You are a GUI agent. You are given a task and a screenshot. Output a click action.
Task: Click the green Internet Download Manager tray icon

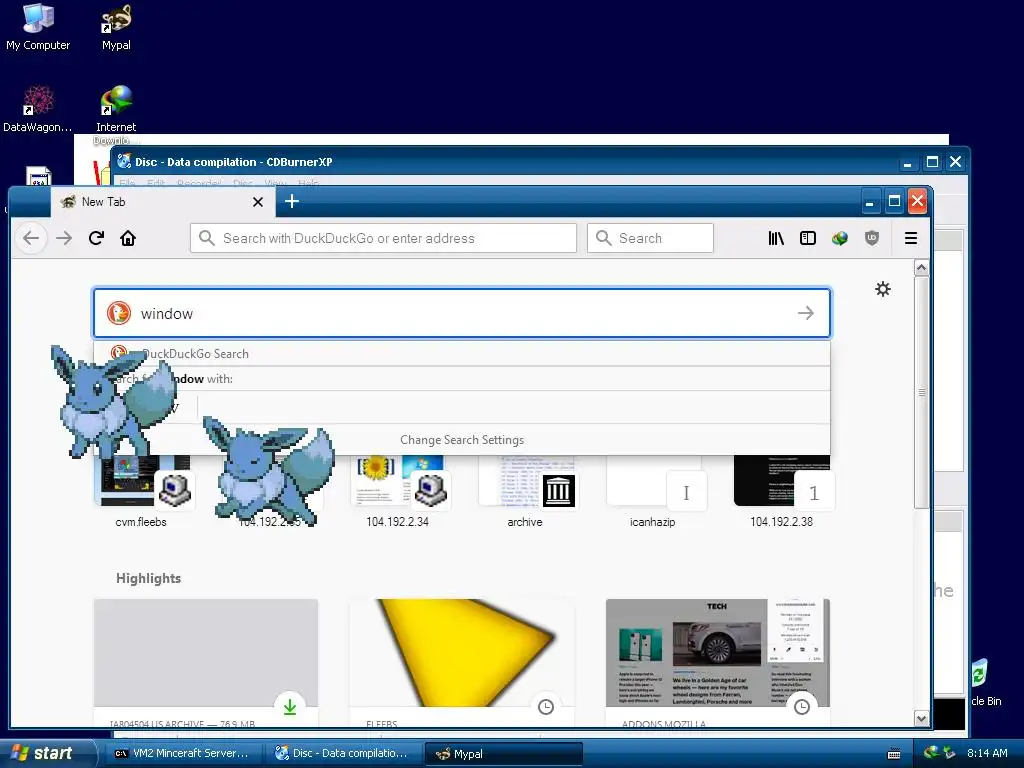click(931, 752)
